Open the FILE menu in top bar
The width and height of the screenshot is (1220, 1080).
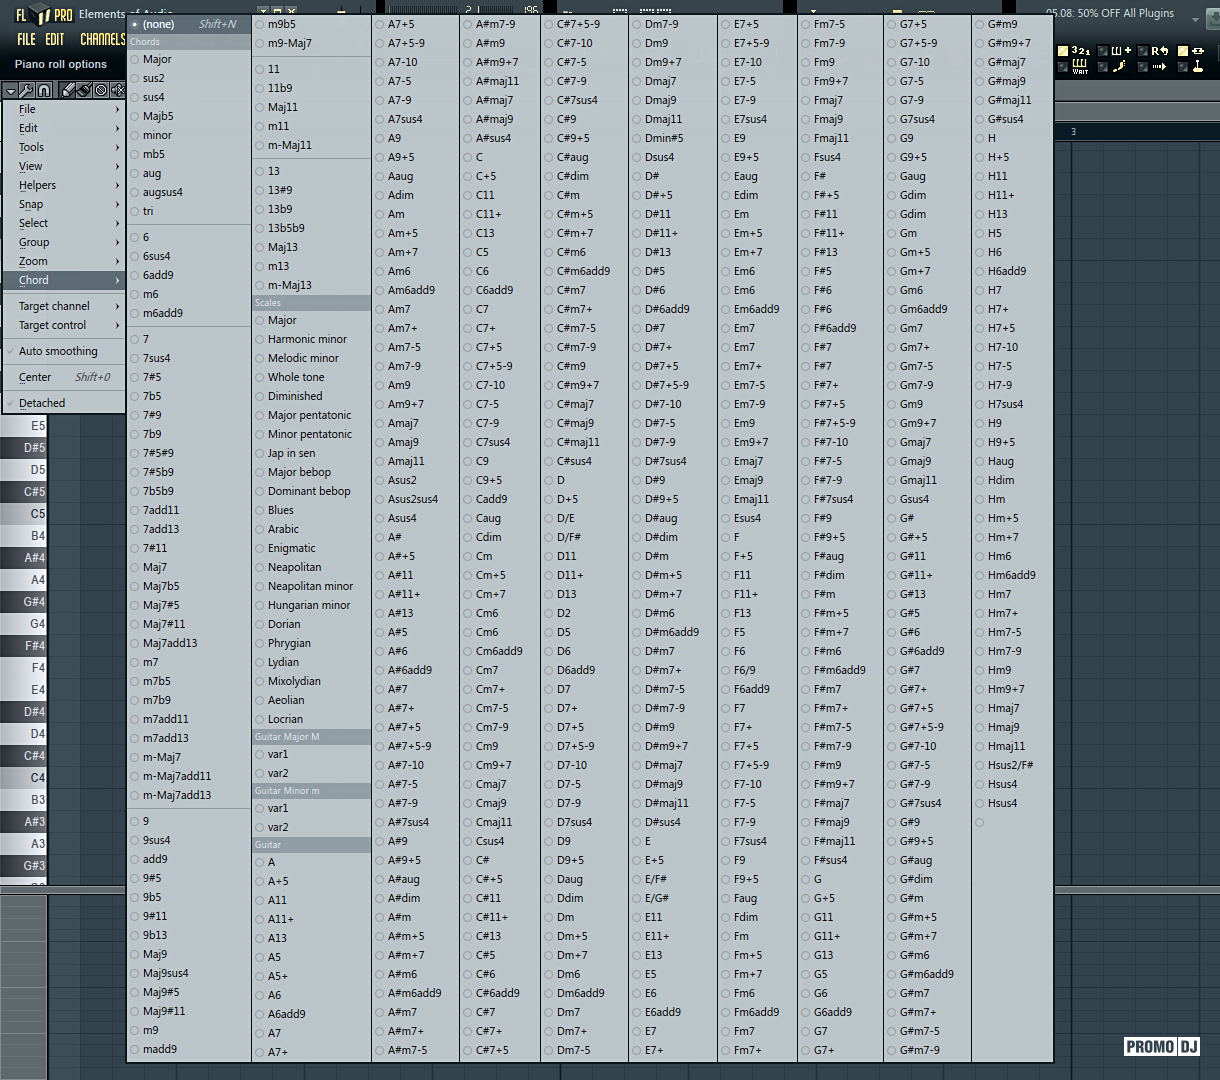coord(26,39)
